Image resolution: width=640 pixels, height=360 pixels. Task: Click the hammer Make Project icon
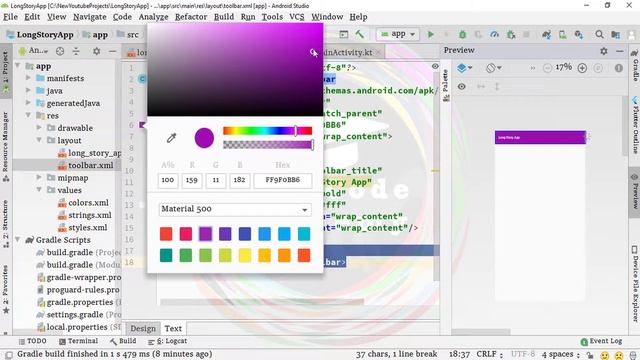pos(360,34)
